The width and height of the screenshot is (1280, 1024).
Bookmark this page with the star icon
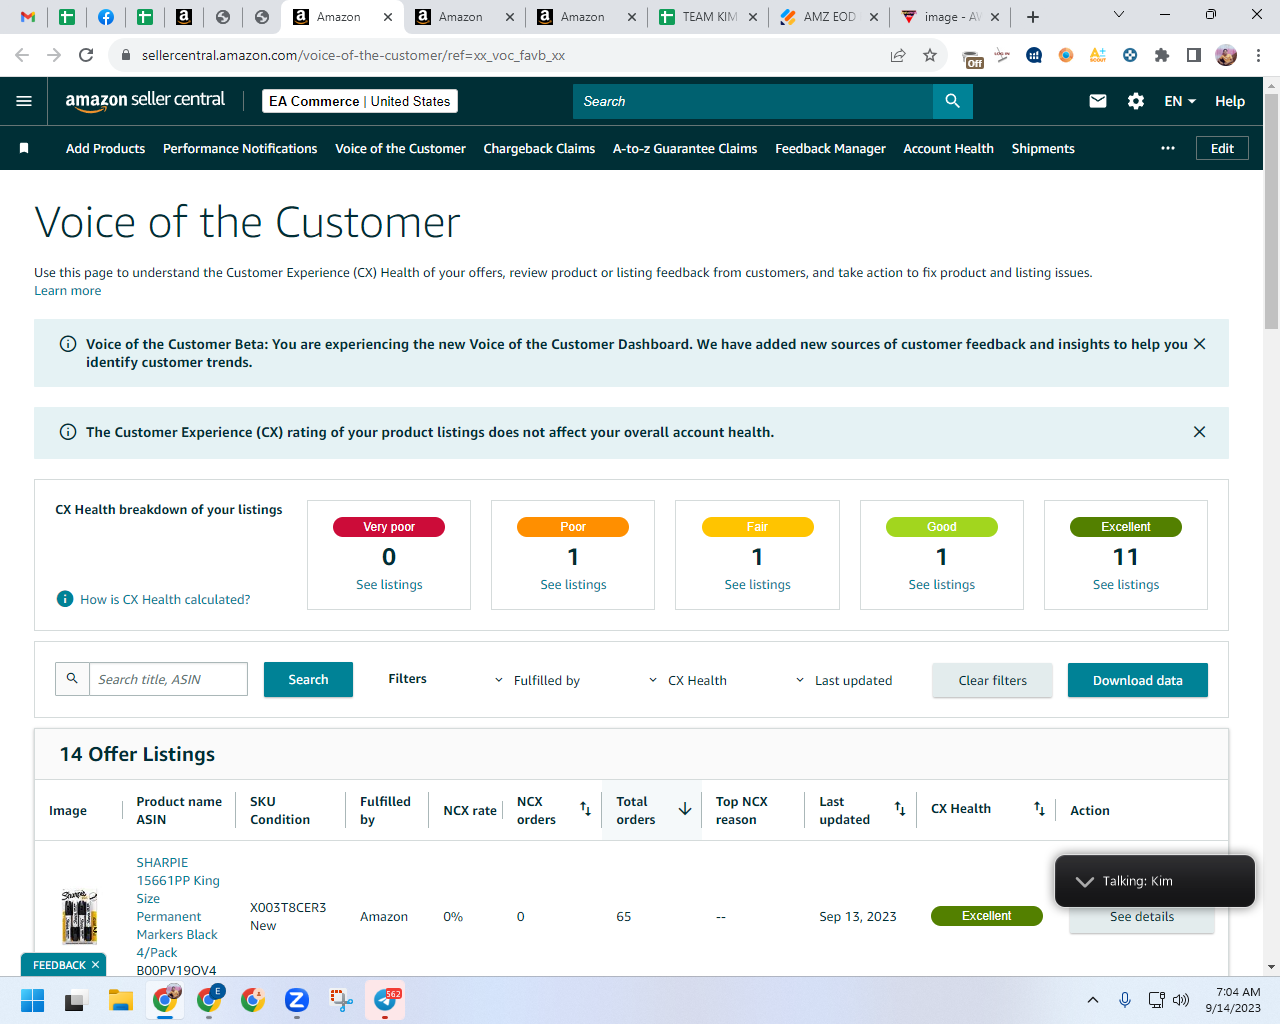930,55
